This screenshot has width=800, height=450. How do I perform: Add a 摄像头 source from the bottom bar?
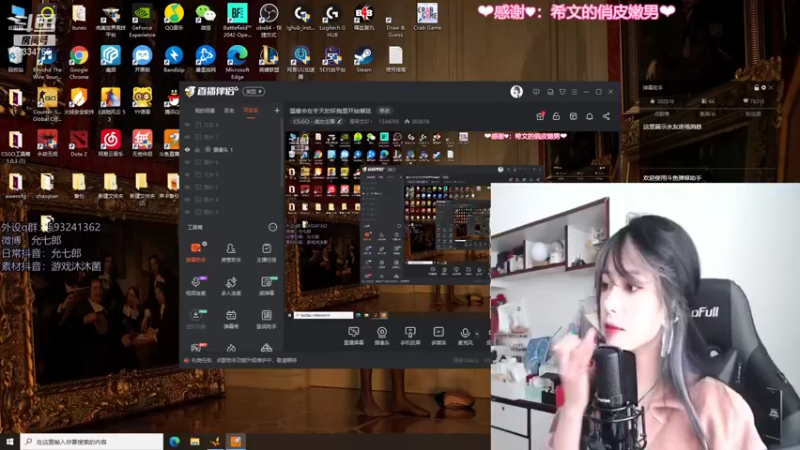pyautogui.click(x=382, y=336)
